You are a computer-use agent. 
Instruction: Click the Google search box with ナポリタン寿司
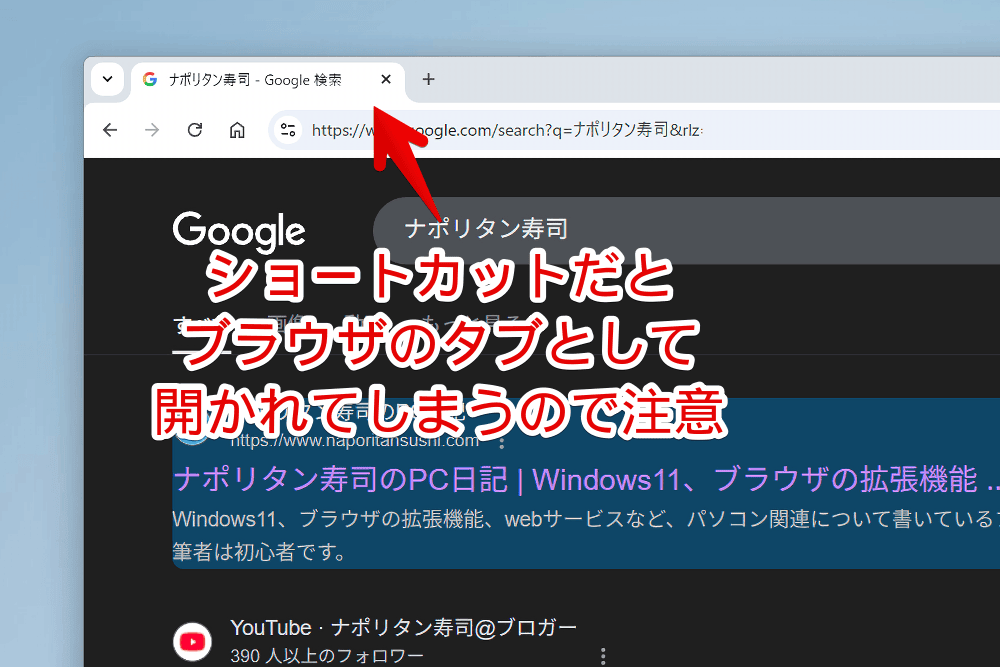click(x=686, y=230)
